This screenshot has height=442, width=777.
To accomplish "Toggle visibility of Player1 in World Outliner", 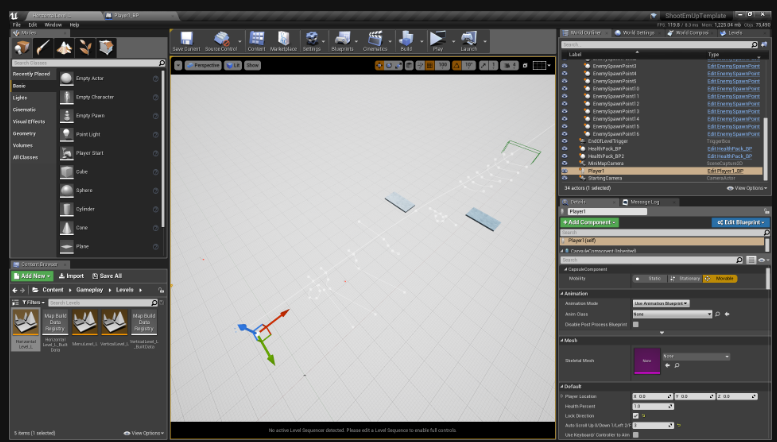I will pyautogui.click(x=564, y=171).
